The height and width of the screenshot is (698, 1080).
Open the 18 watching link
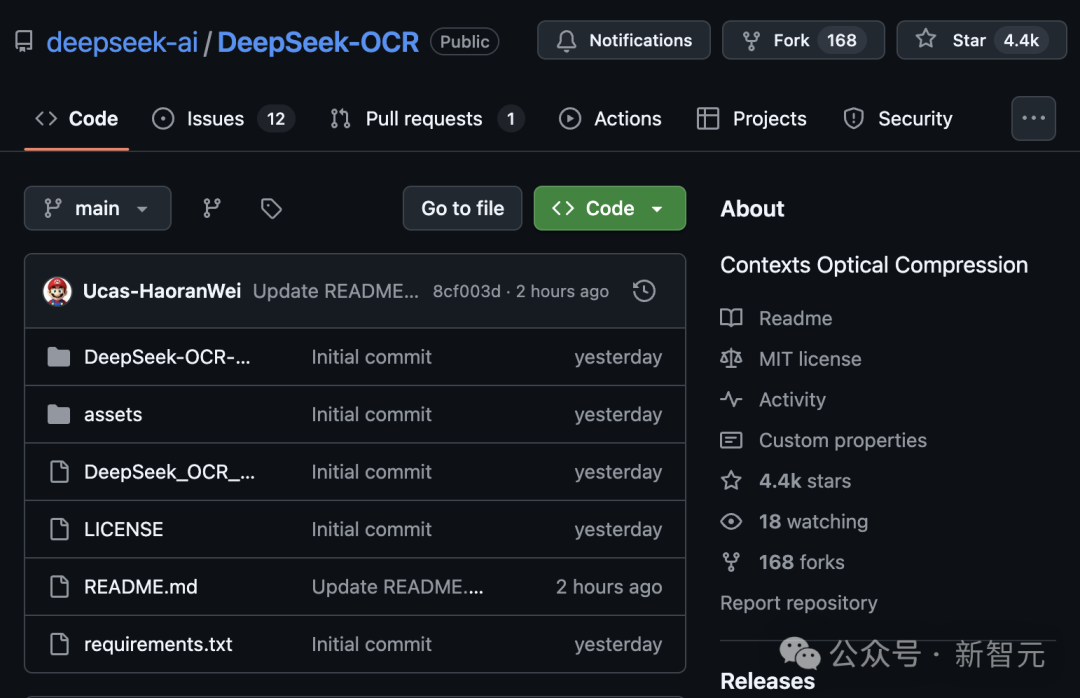coord(813,522)
